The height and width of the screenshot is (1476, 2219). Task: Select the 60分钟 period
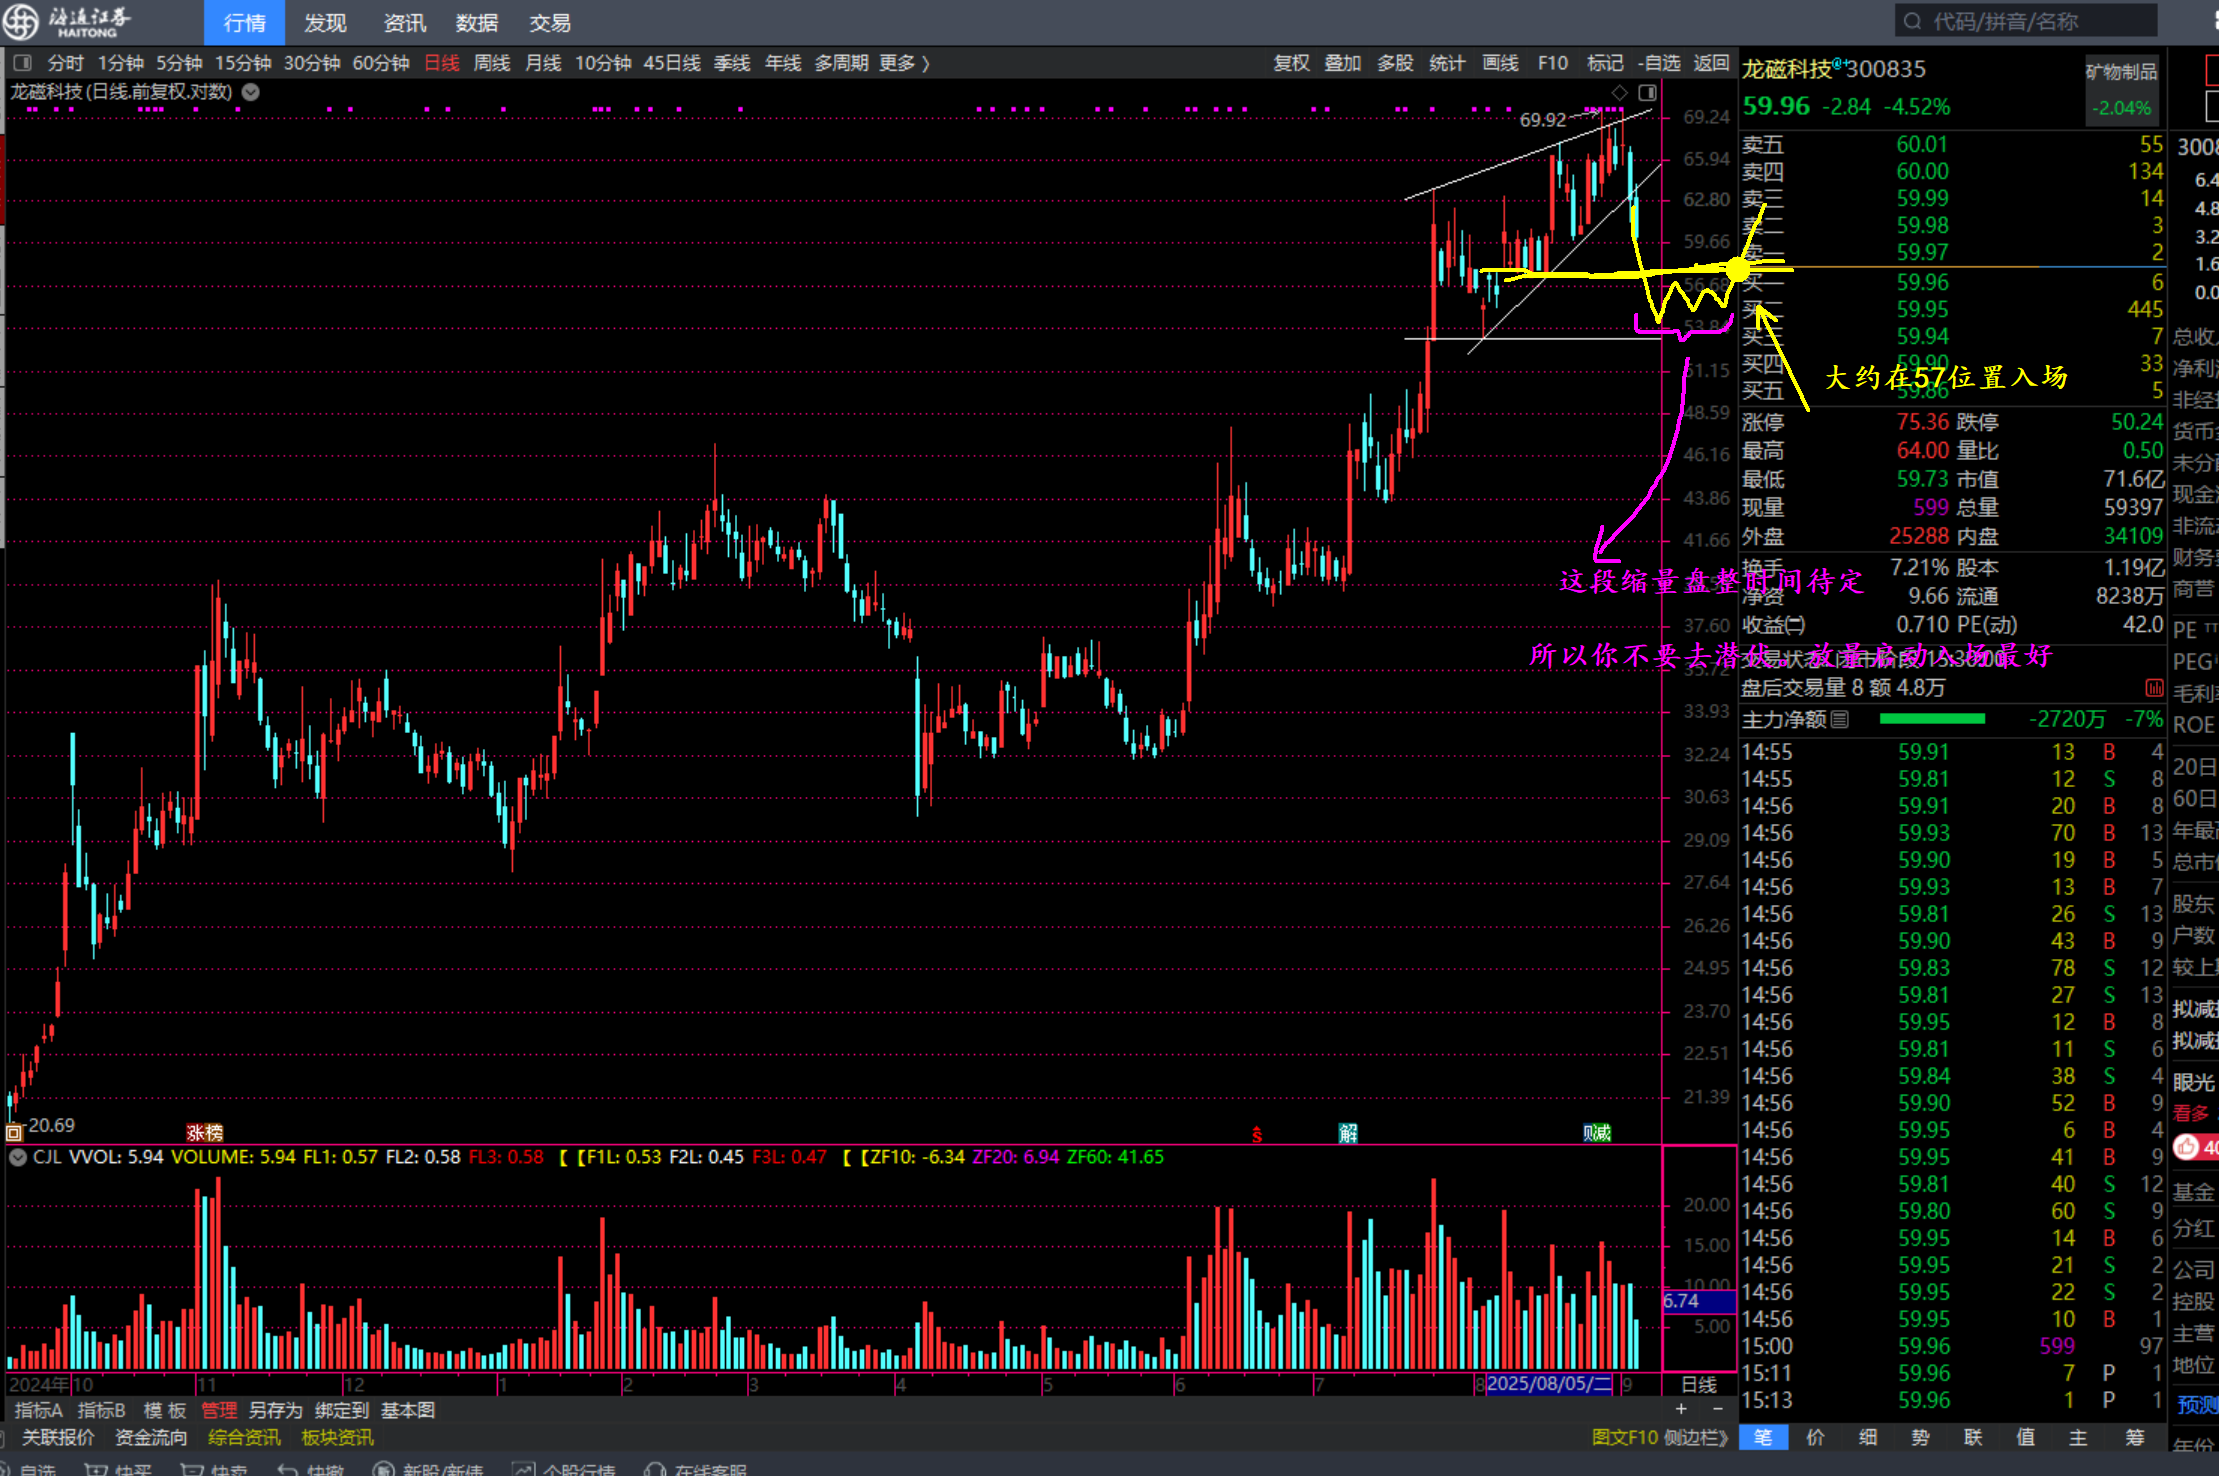point(381,63)
